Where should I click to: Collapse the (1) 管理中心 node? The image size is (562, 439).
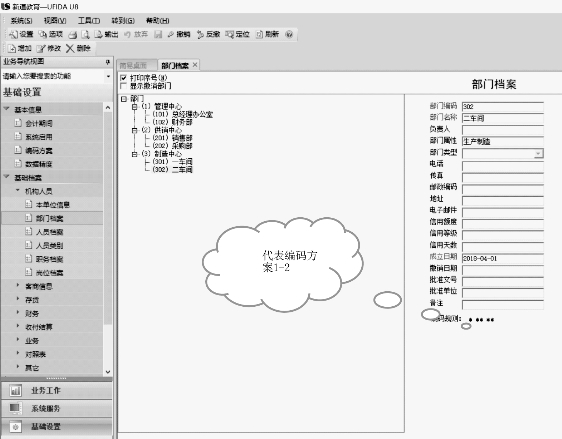[134, 107]
